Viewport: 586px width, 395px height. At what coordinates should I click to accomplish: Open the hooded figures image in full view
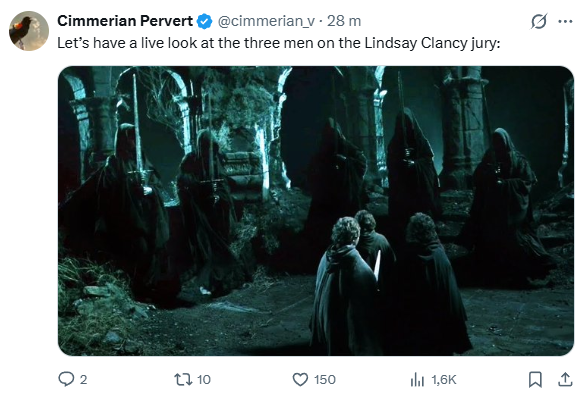pyautogui.click(x=316, y=211)
